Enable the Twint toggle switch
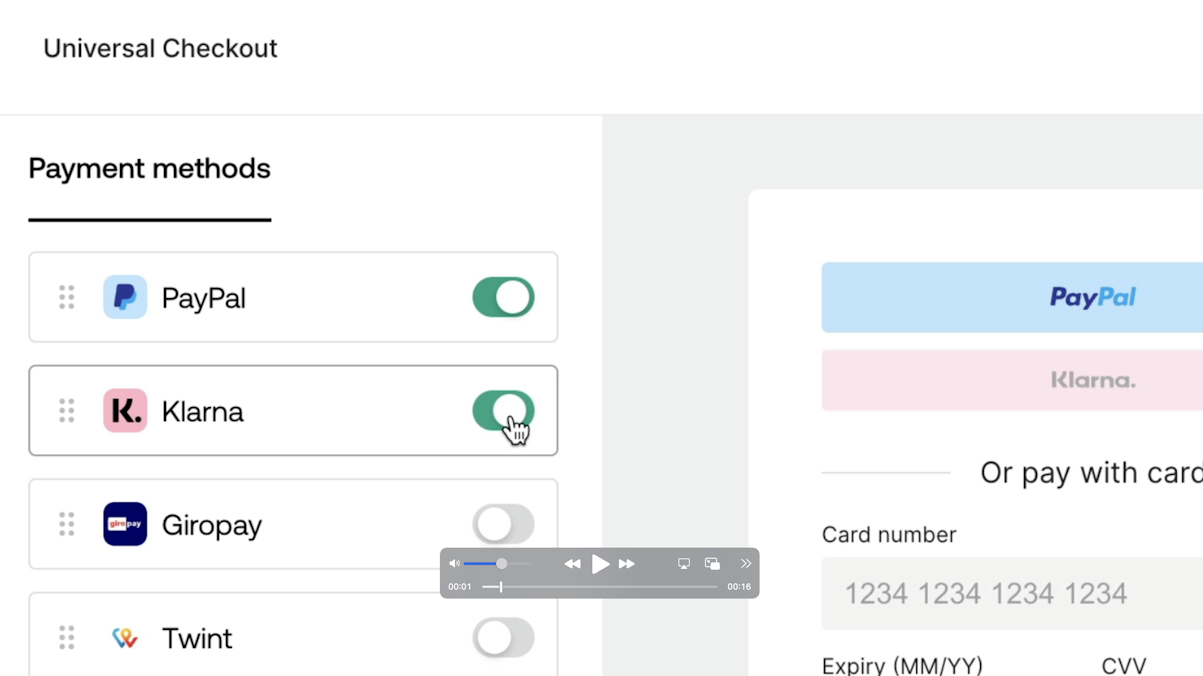This screenshot has height=676, width=1203. point(503,638)
